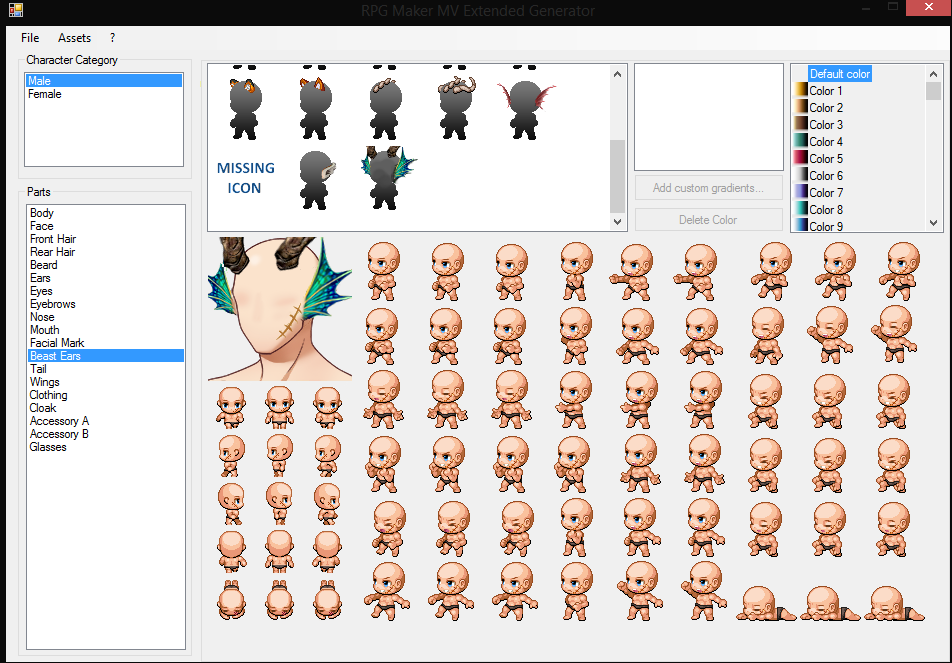Select Wings in the Parts list

[106, 382]
